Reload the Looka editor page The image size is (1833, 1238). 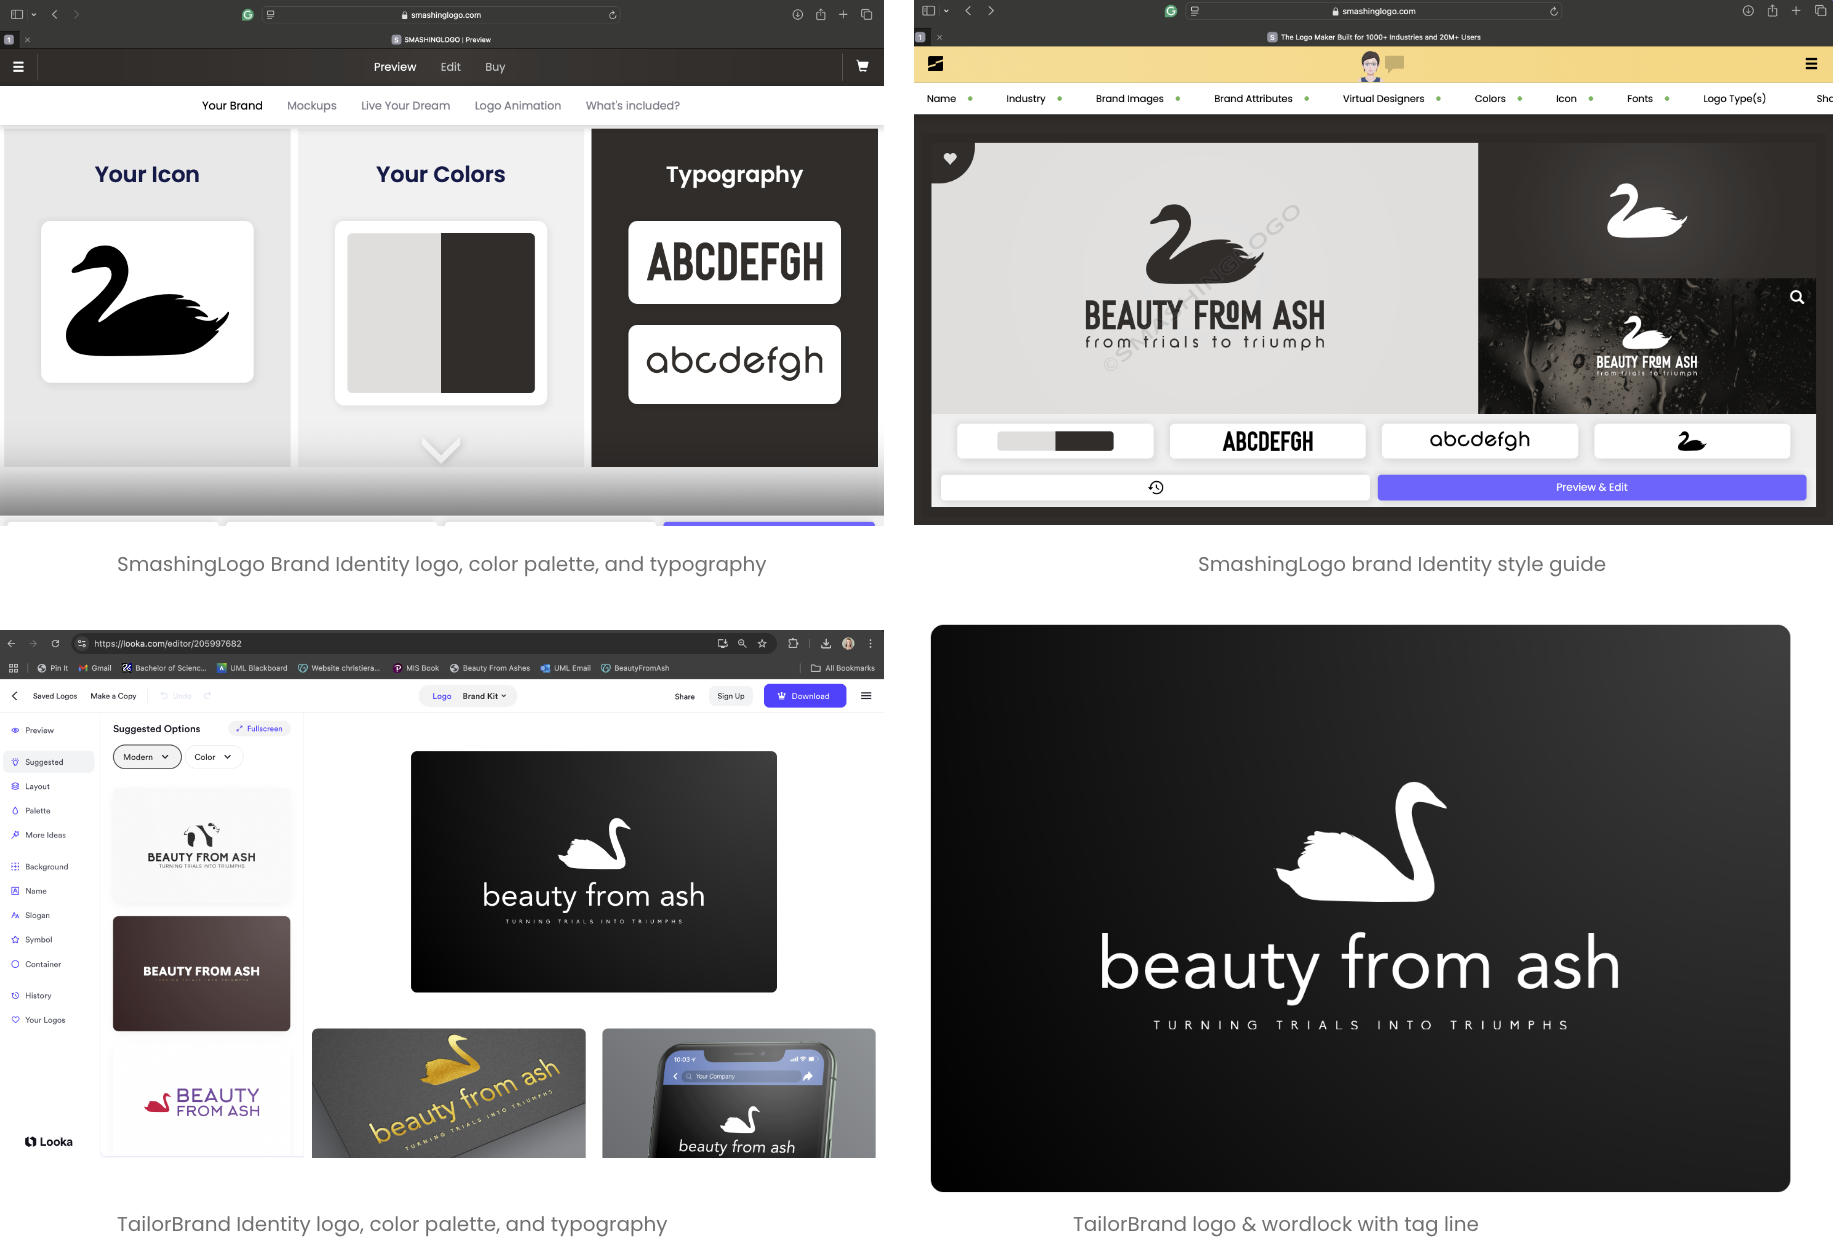(55, 644)
